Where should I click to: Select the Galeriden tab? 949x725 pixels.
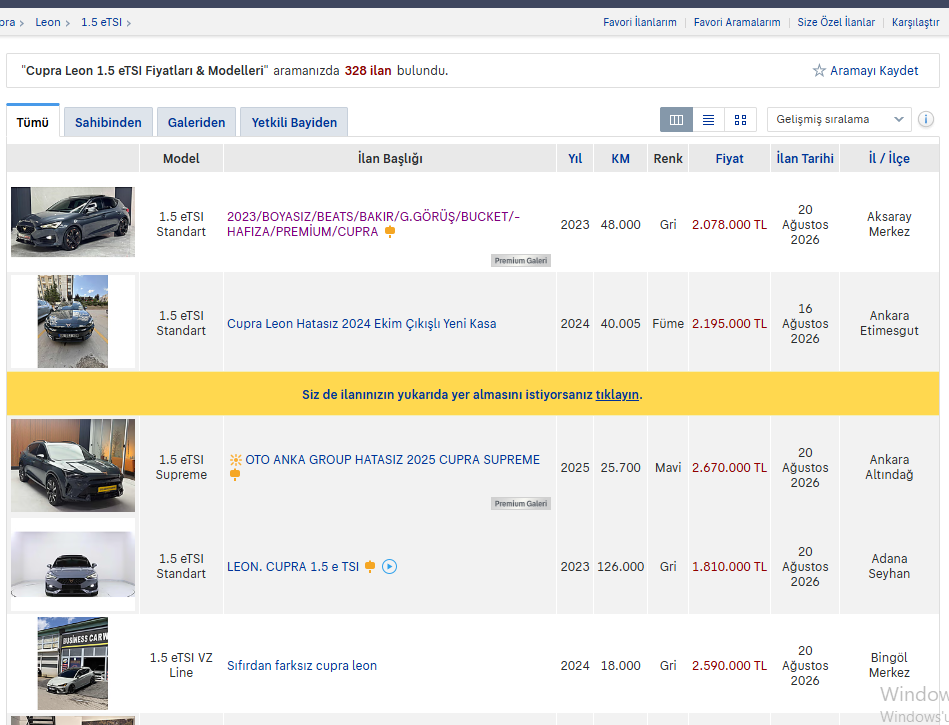(x=196, y=122)
